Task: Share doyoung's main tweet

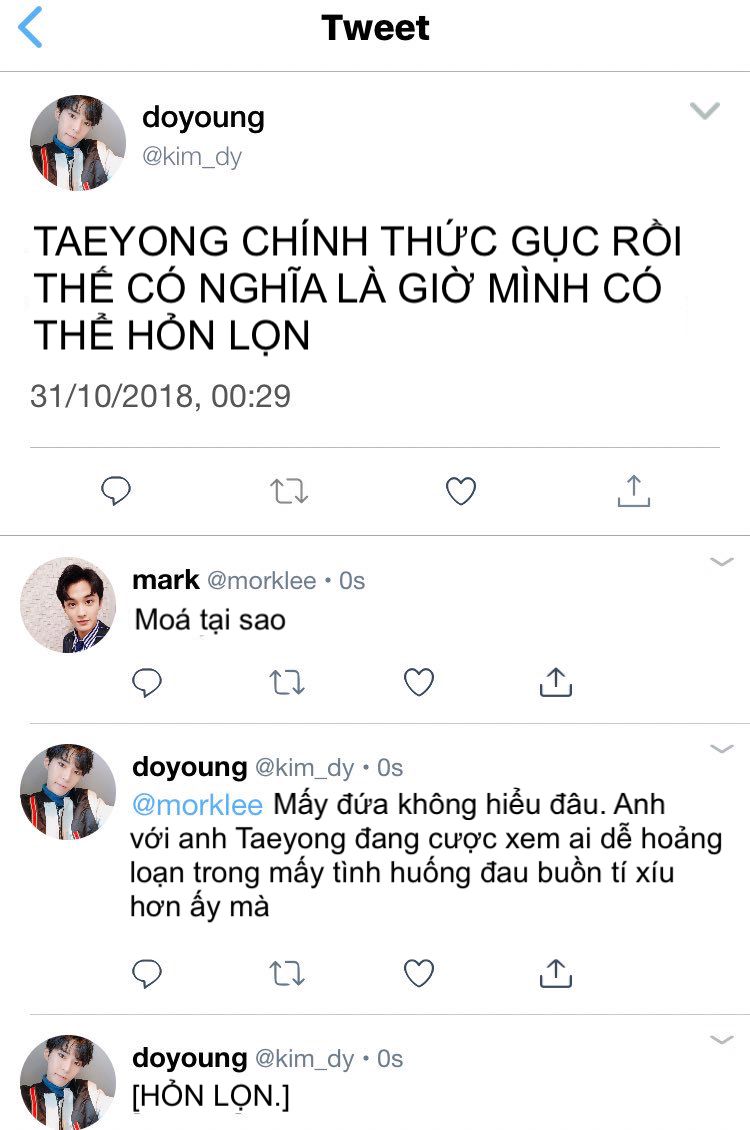Action: pos(634,491)
